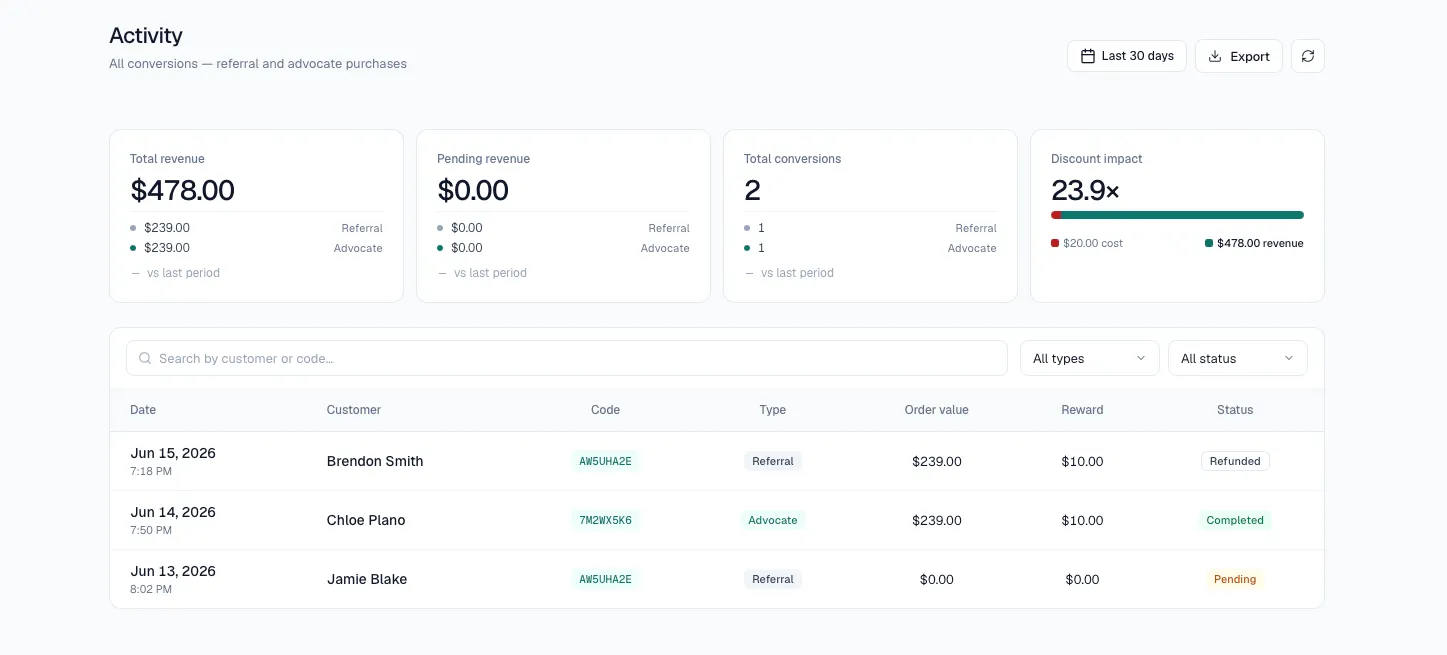Click the download icon in Export
Viewport: 1447px width, 655px height.
pos(1215,56)
